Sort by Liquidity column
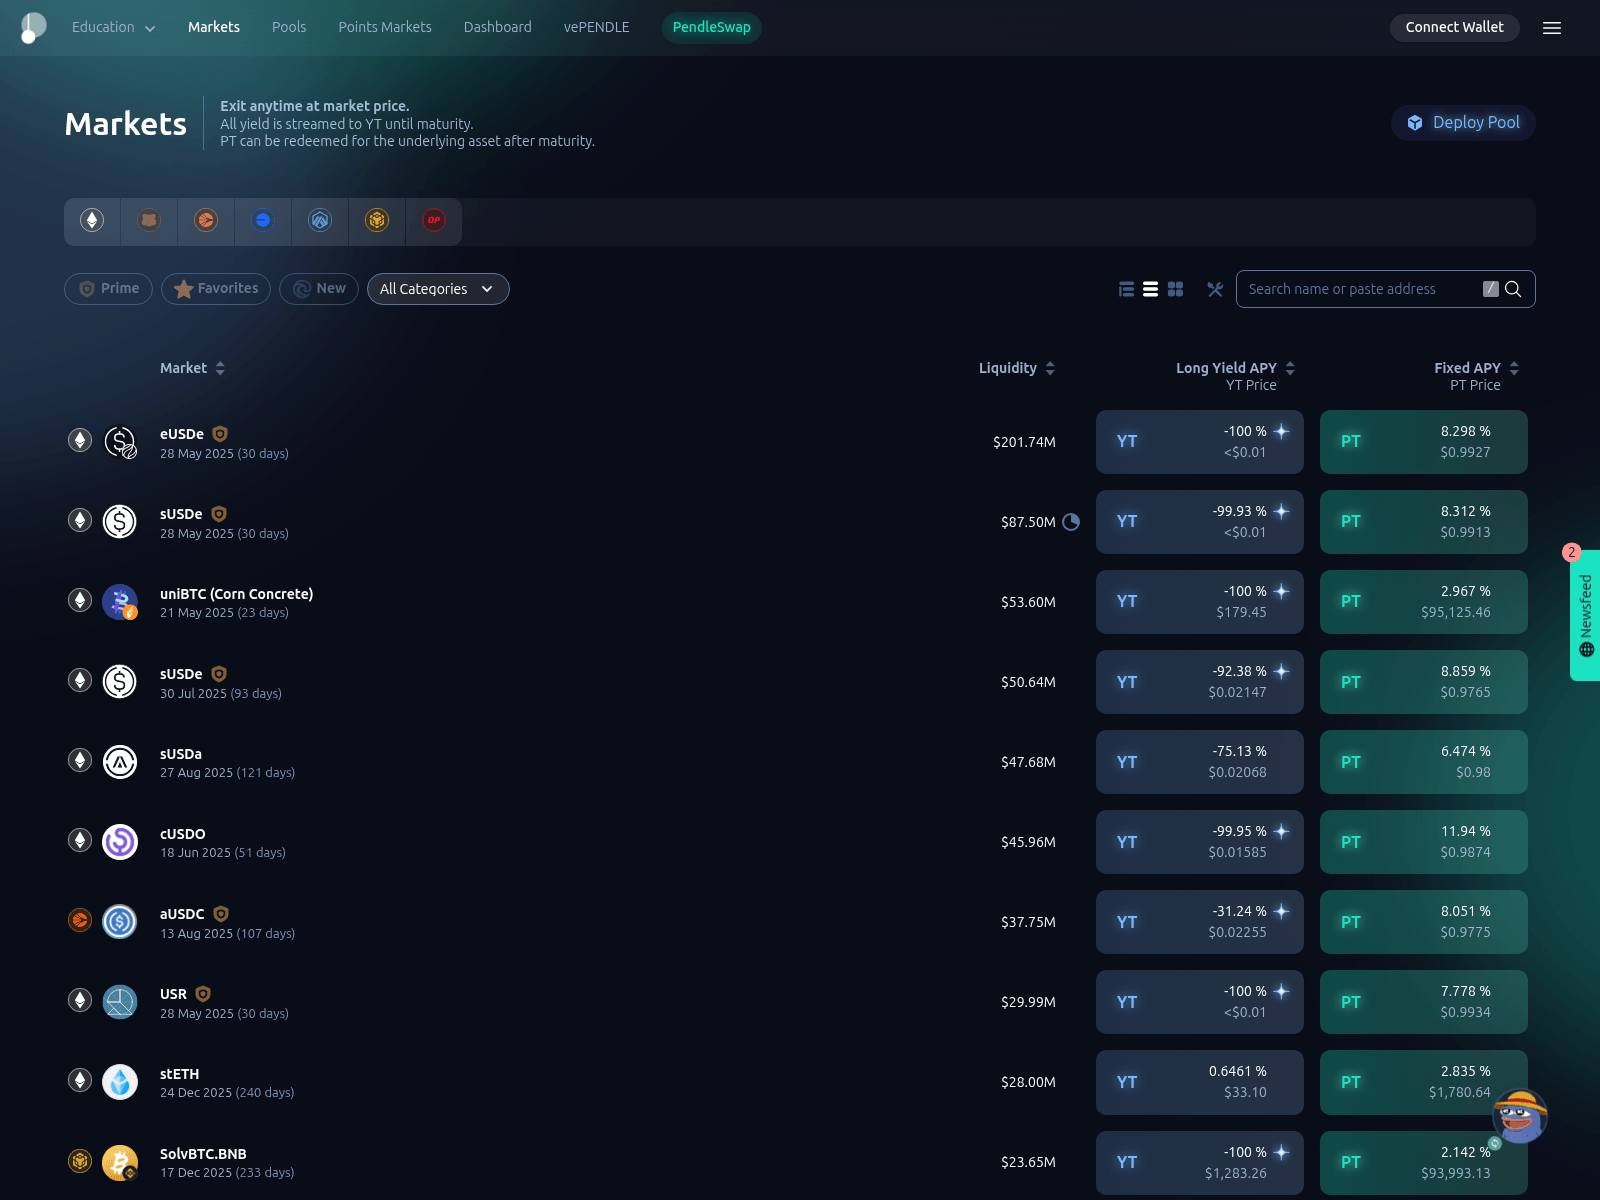The height and width of the screenshot is (1200, 1600). (1017, 368)
